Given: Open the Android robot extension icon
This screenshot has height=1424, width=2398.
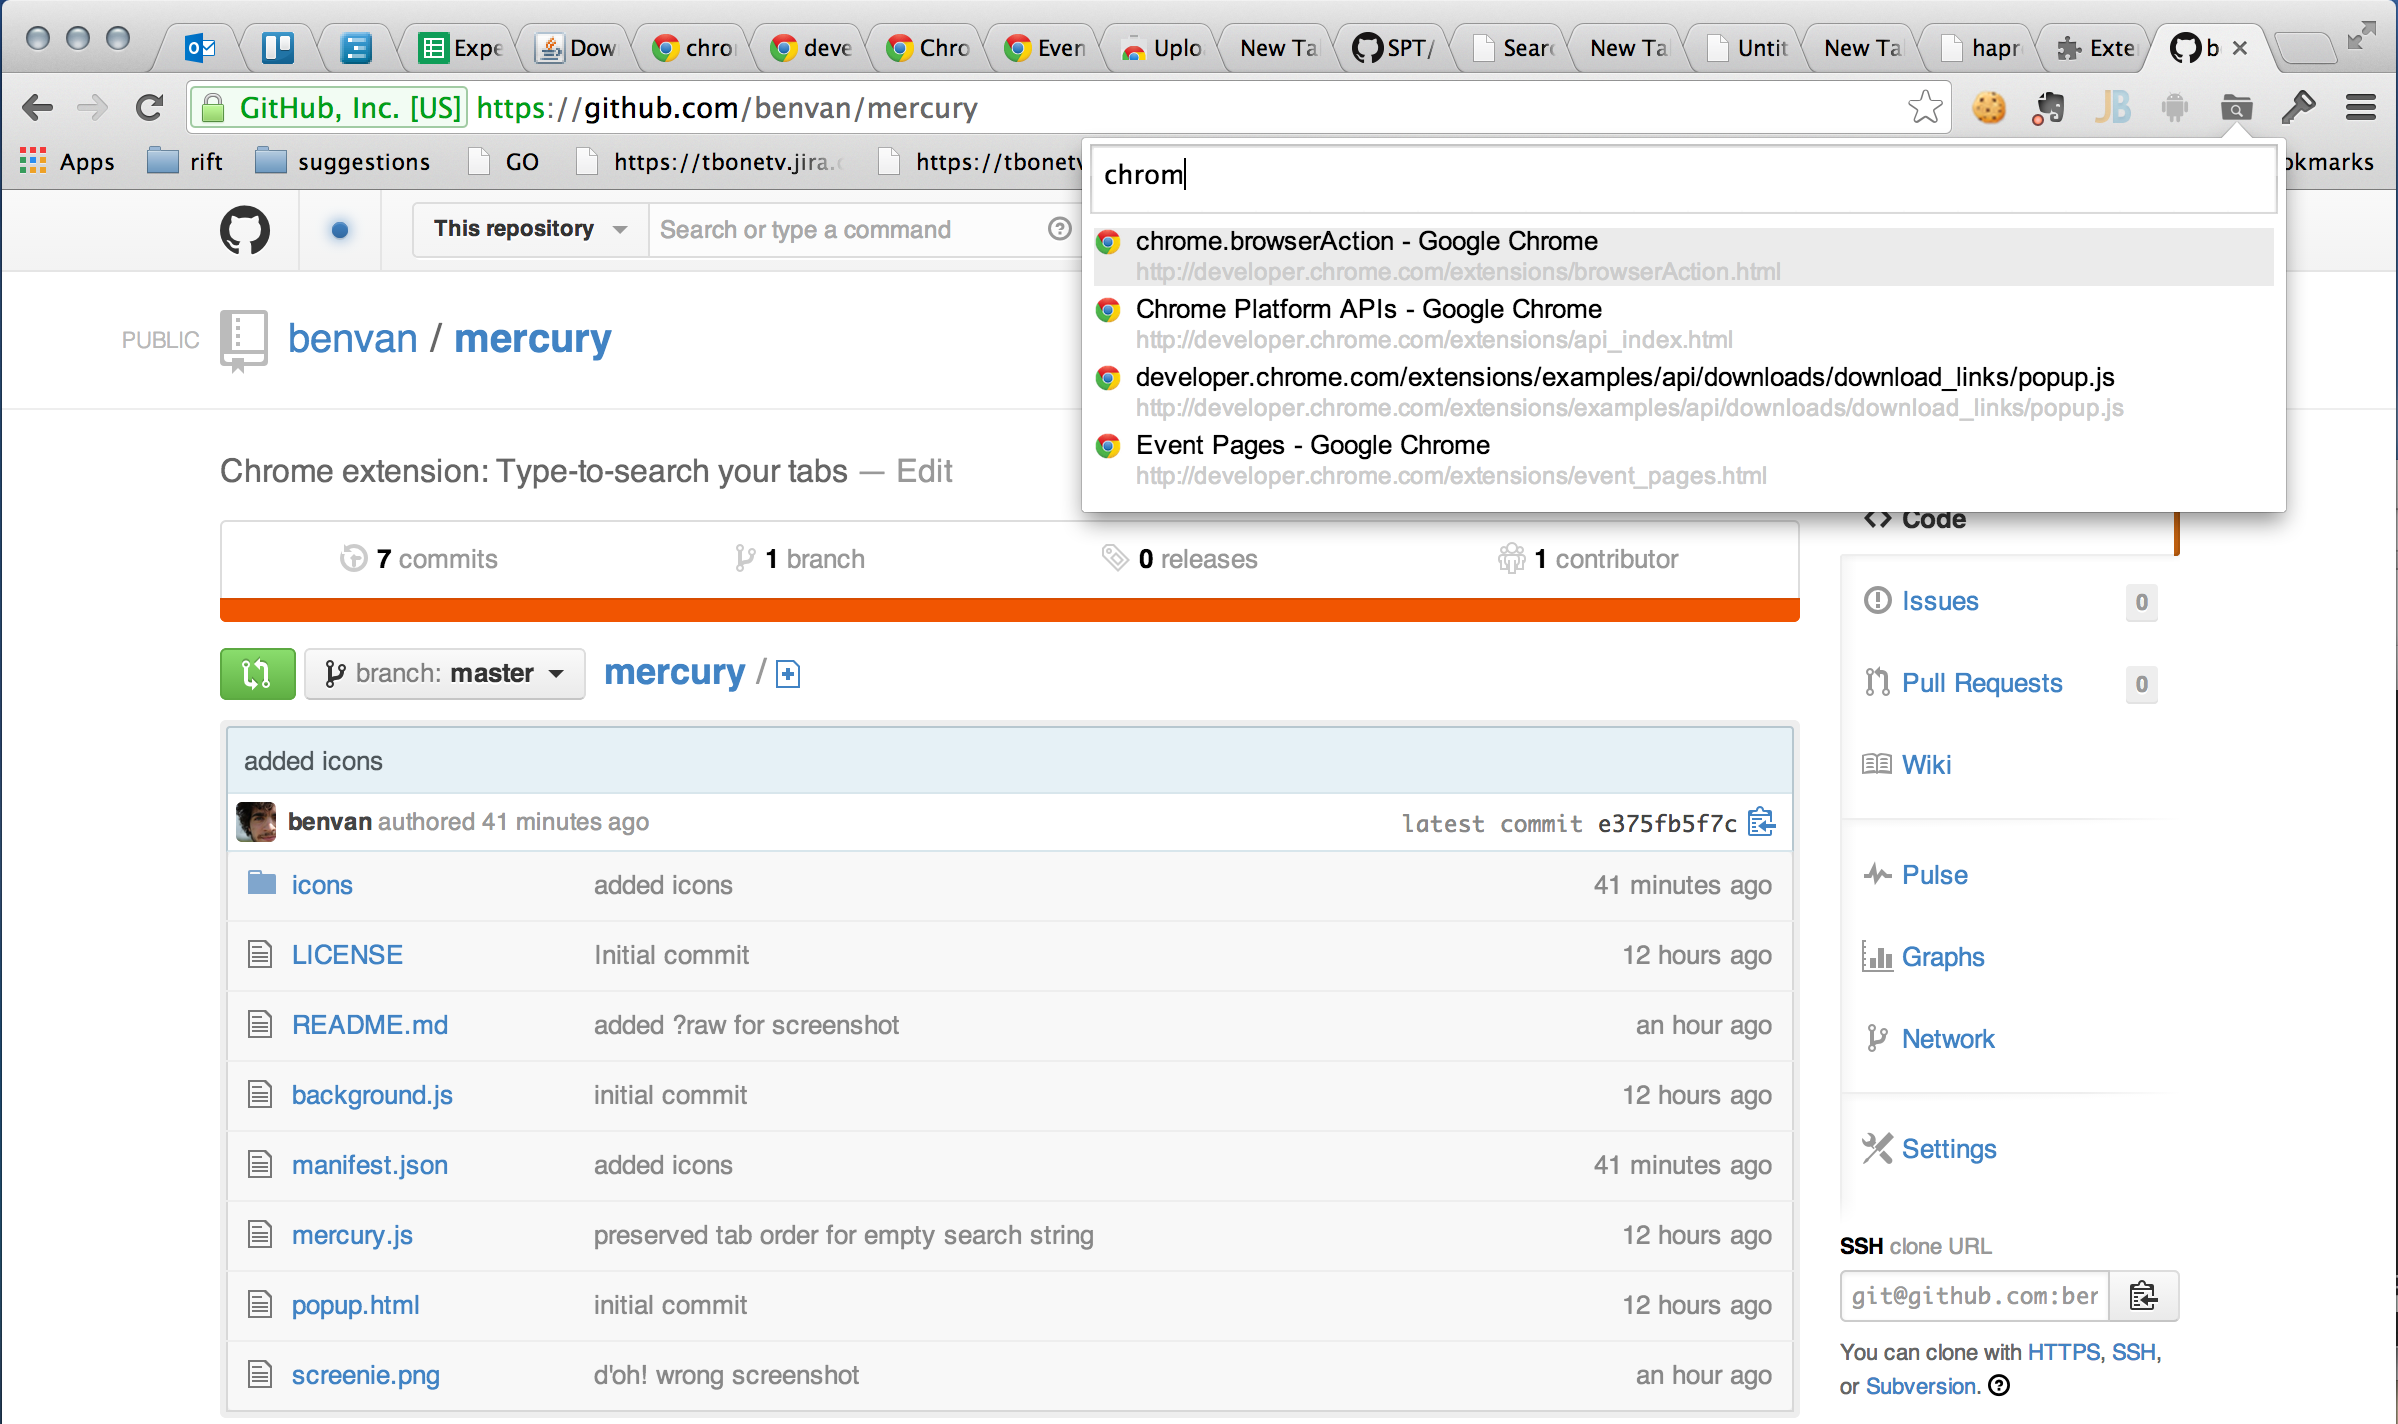Looking at the screenshot, I should [2174, 107].
